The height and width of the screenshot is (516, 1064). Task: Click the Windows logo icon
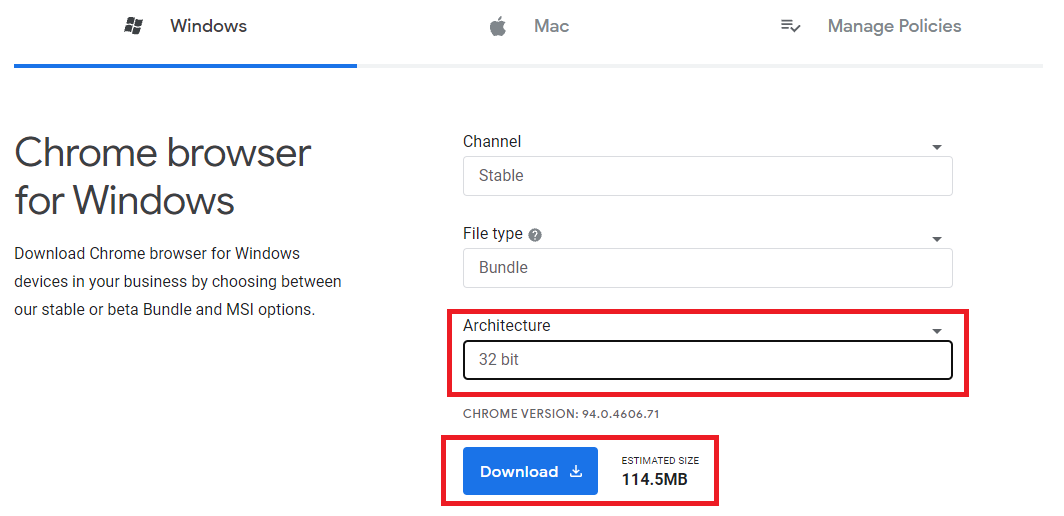click(133, 26)
